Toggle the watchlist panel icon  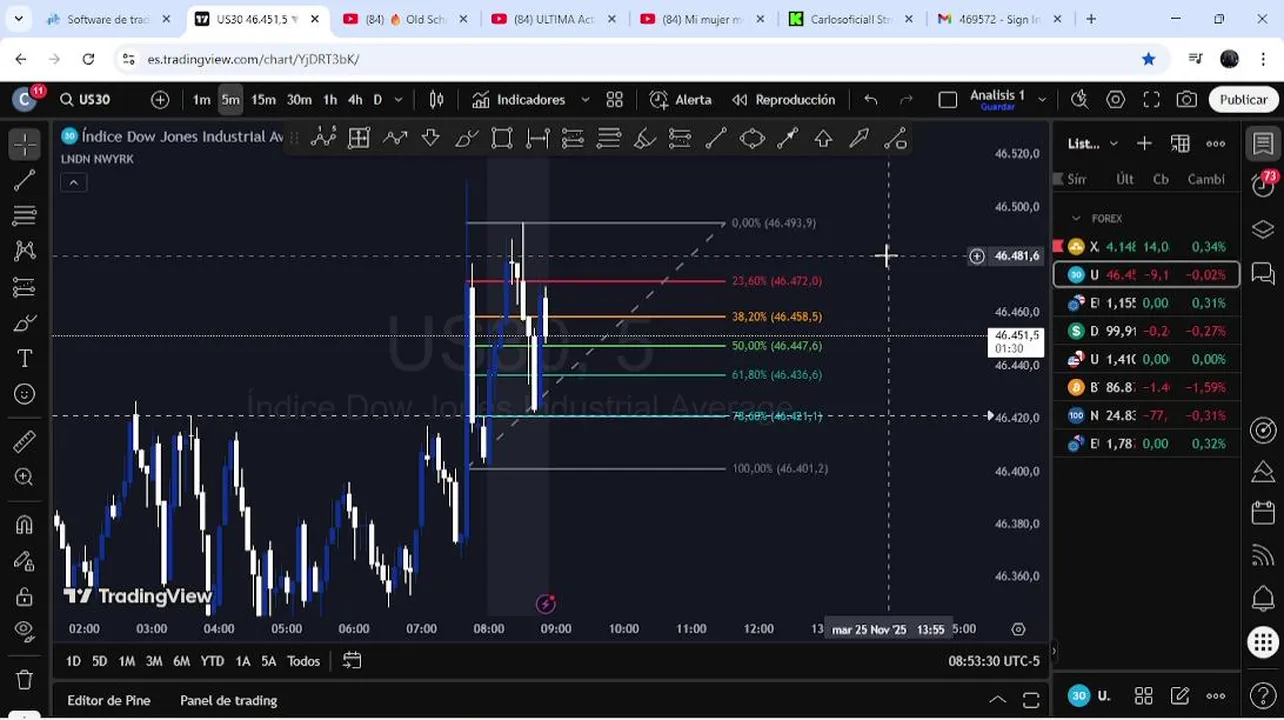tap(1263, 144)
